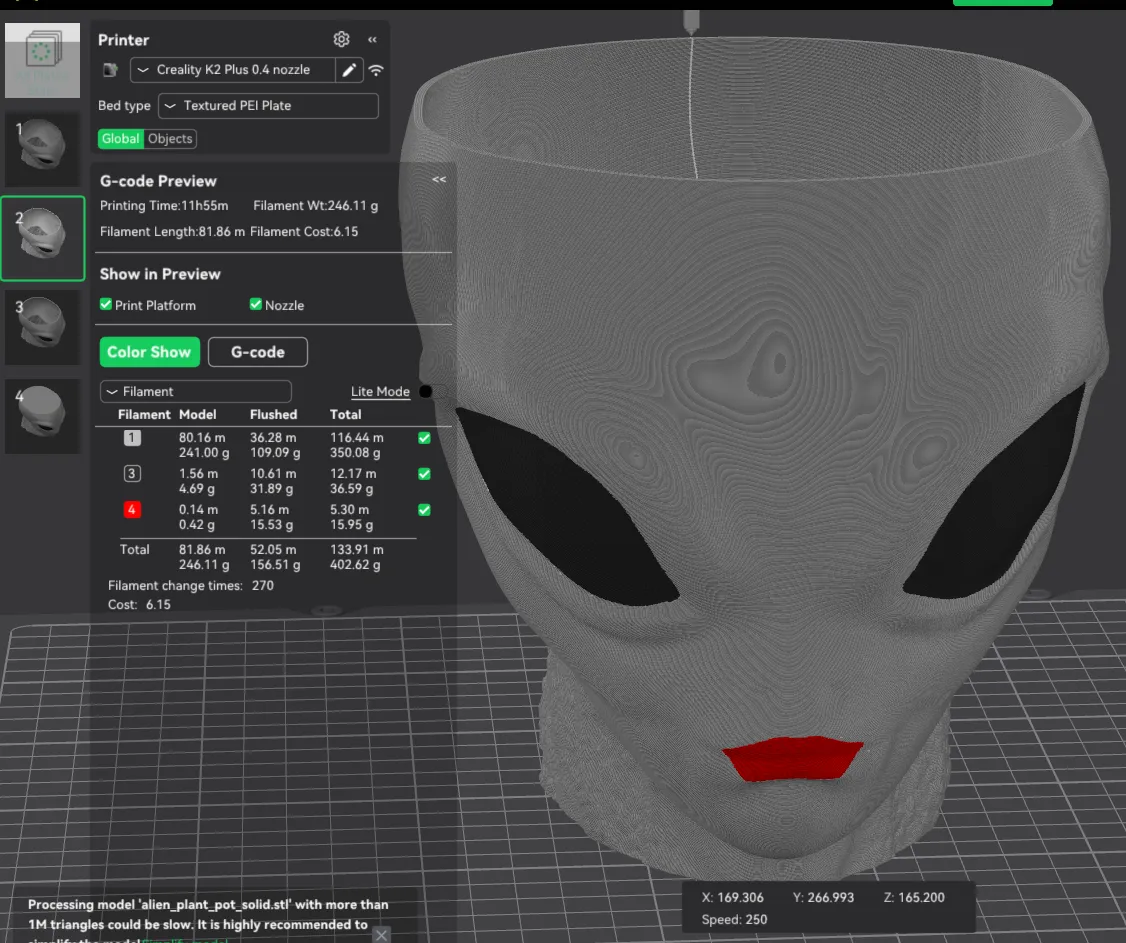
Task: Click the red lips on the alien model
Action: pos(792,758)
